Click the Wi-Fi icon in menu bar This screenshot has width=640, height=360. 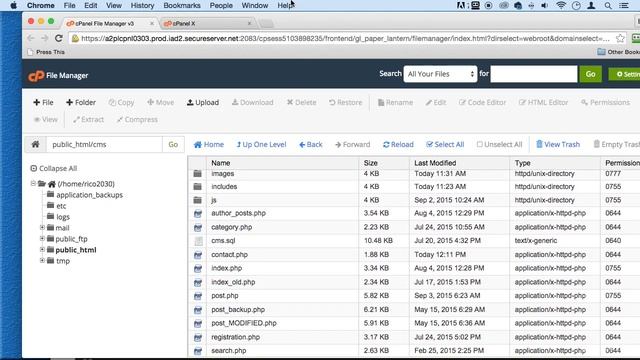561,5
